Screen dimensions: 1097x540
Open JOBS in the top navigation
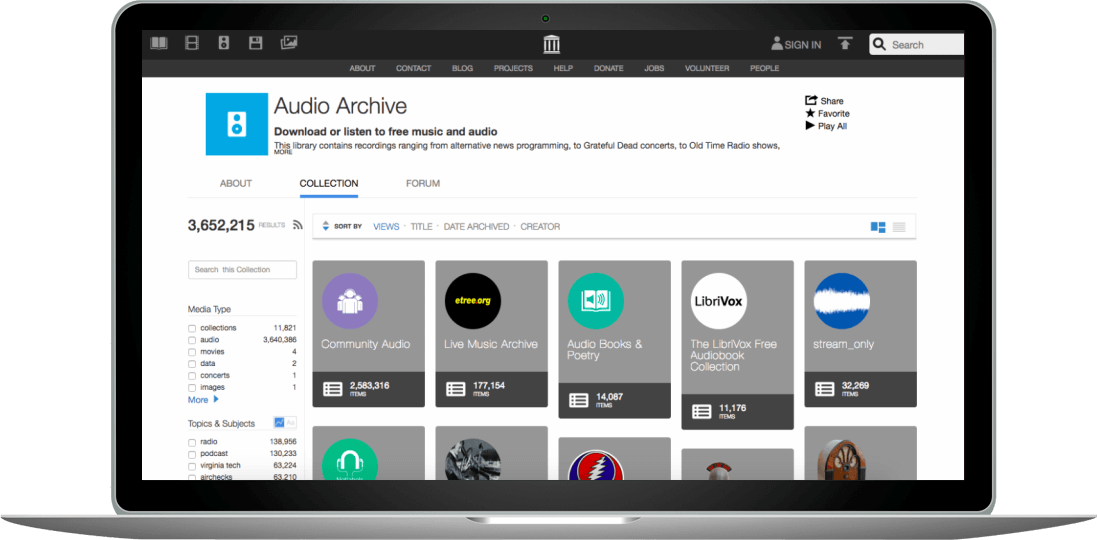pyautogui.click(x=654, y=69)
